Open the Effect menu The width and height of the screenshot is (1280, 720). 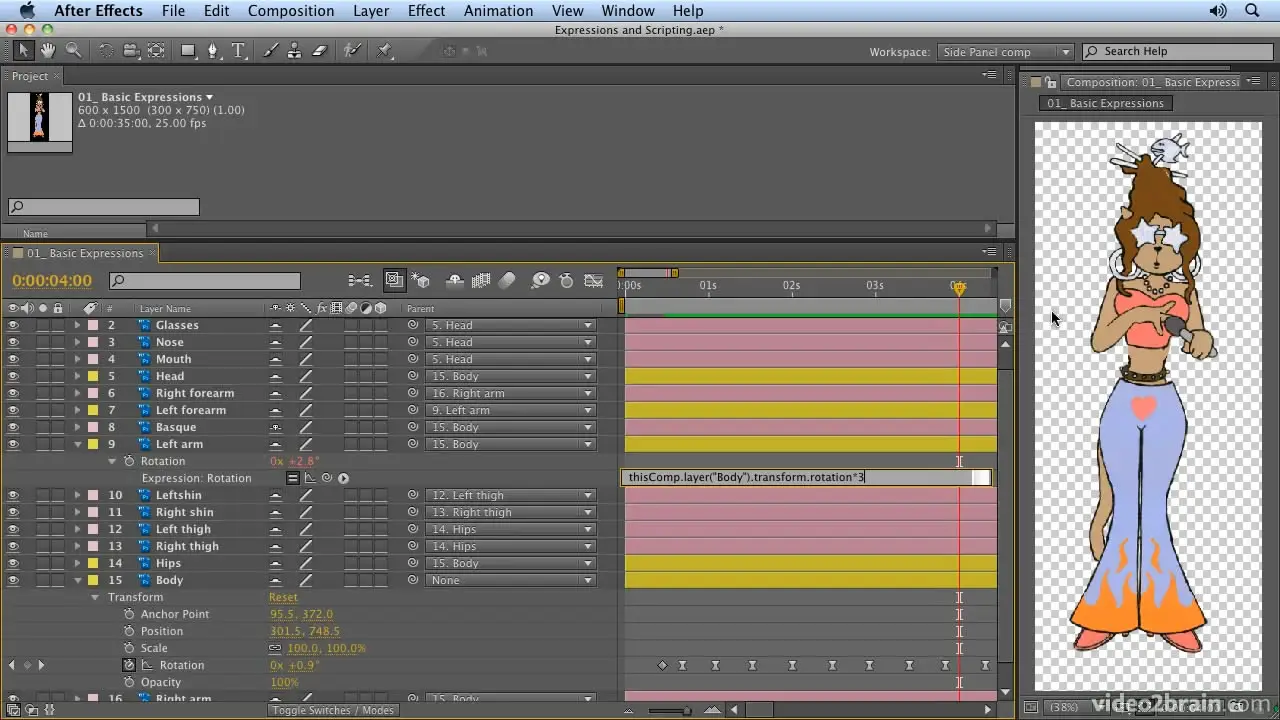[x=426, y=11]
